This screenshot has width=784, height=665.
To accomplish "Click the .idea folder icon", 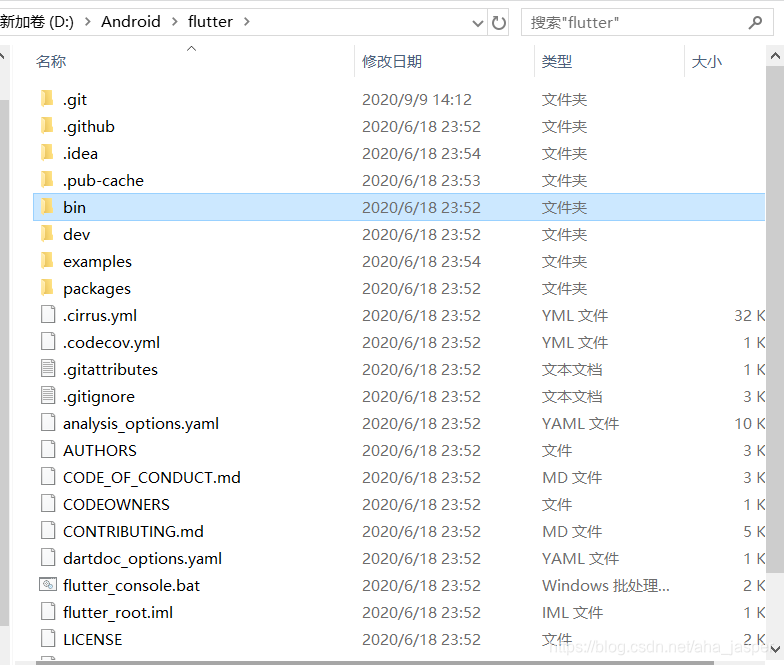I will click(x=46, y=152).
